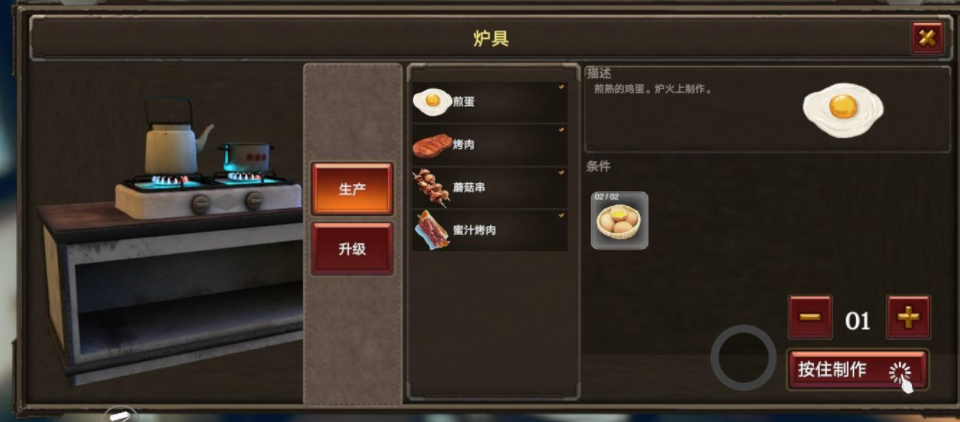Select the fried egg icon in recipe list

click(433, 102)
